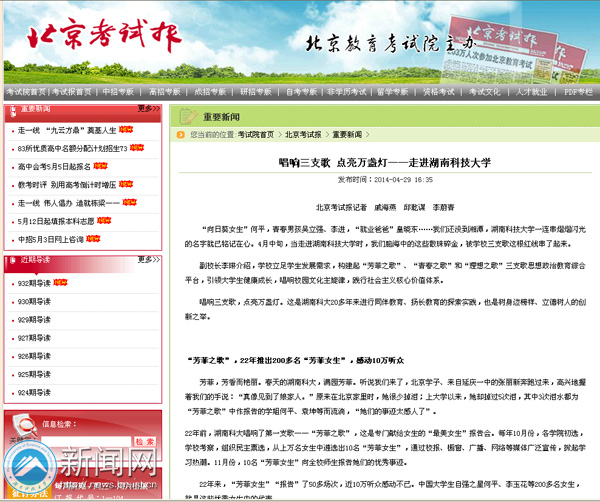
Task: Click the new badge beside 中招5月3日网上咨询
Action: coord(93,239)
